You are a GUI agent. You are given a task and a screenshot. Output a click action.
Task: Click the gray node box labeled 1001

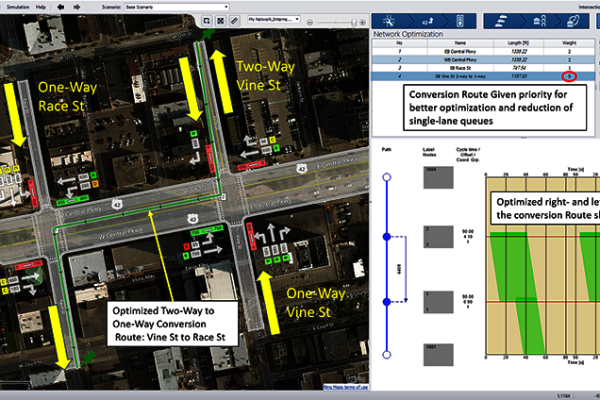pyautogui.click(x=438, y=354)
